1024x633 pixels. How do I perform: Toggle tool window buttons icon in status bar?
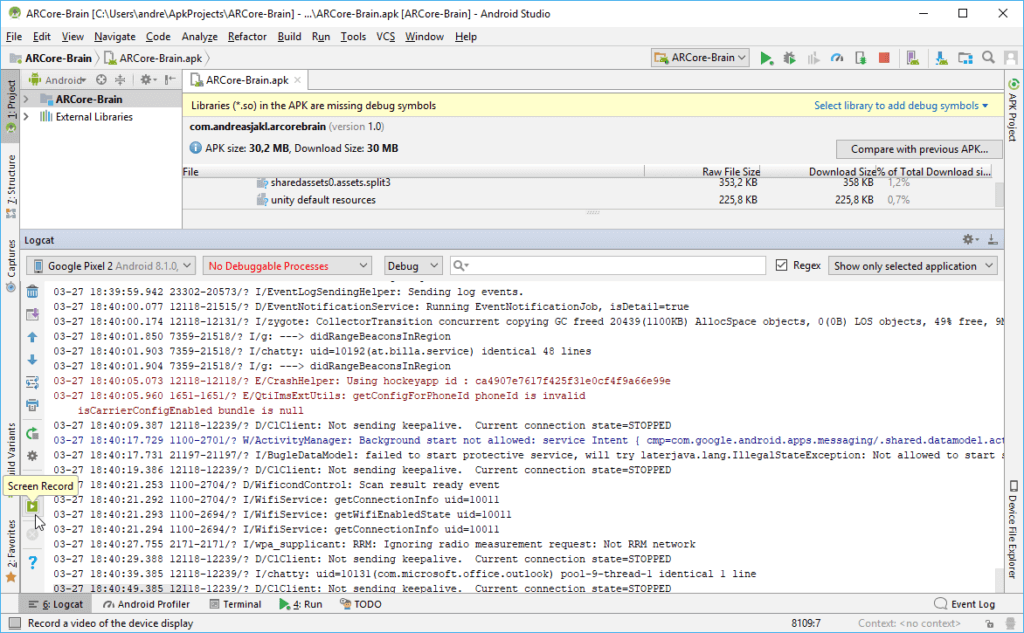[x=14, y=623]
